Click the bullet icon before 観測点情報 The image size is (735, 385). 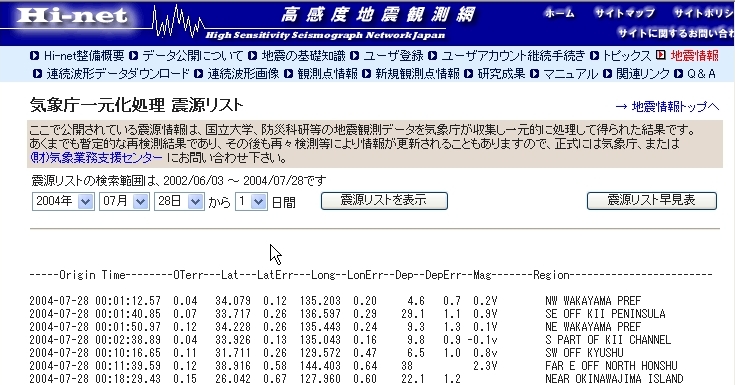tap(289, 74)
